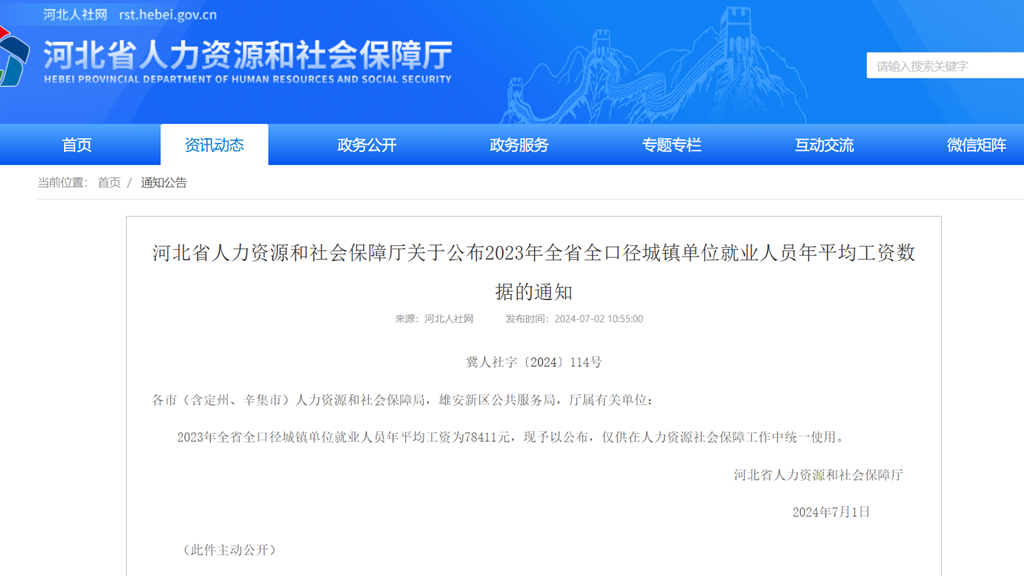Click the signature 河北省人力资源和社会保障厅 in the article

818,475
